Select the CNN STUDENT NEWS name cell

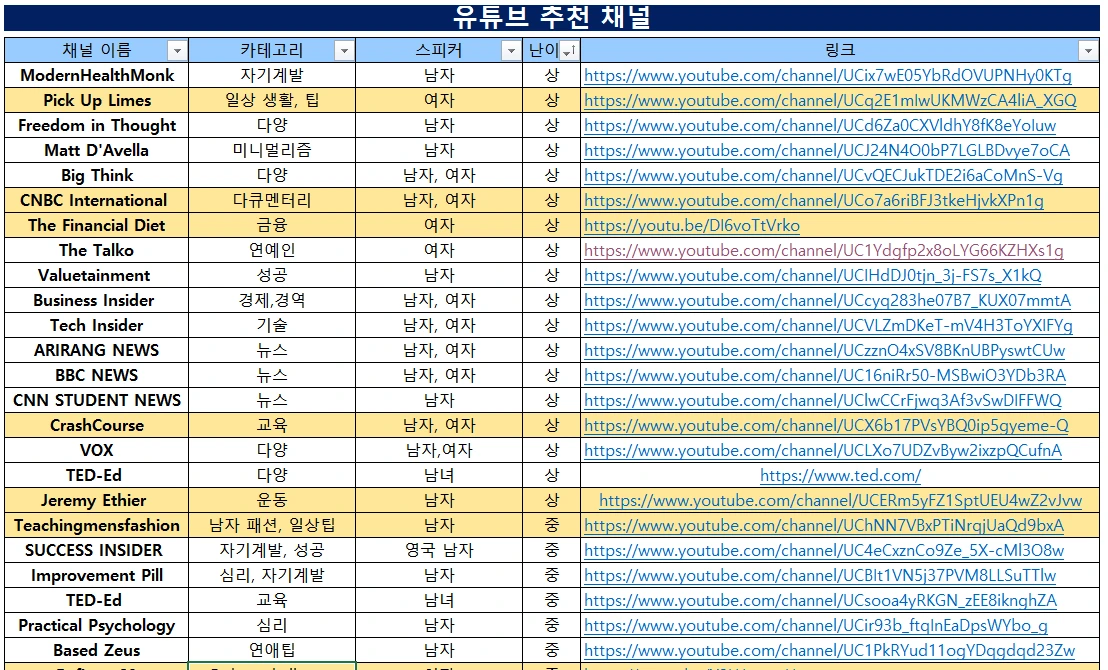point(97,401)
